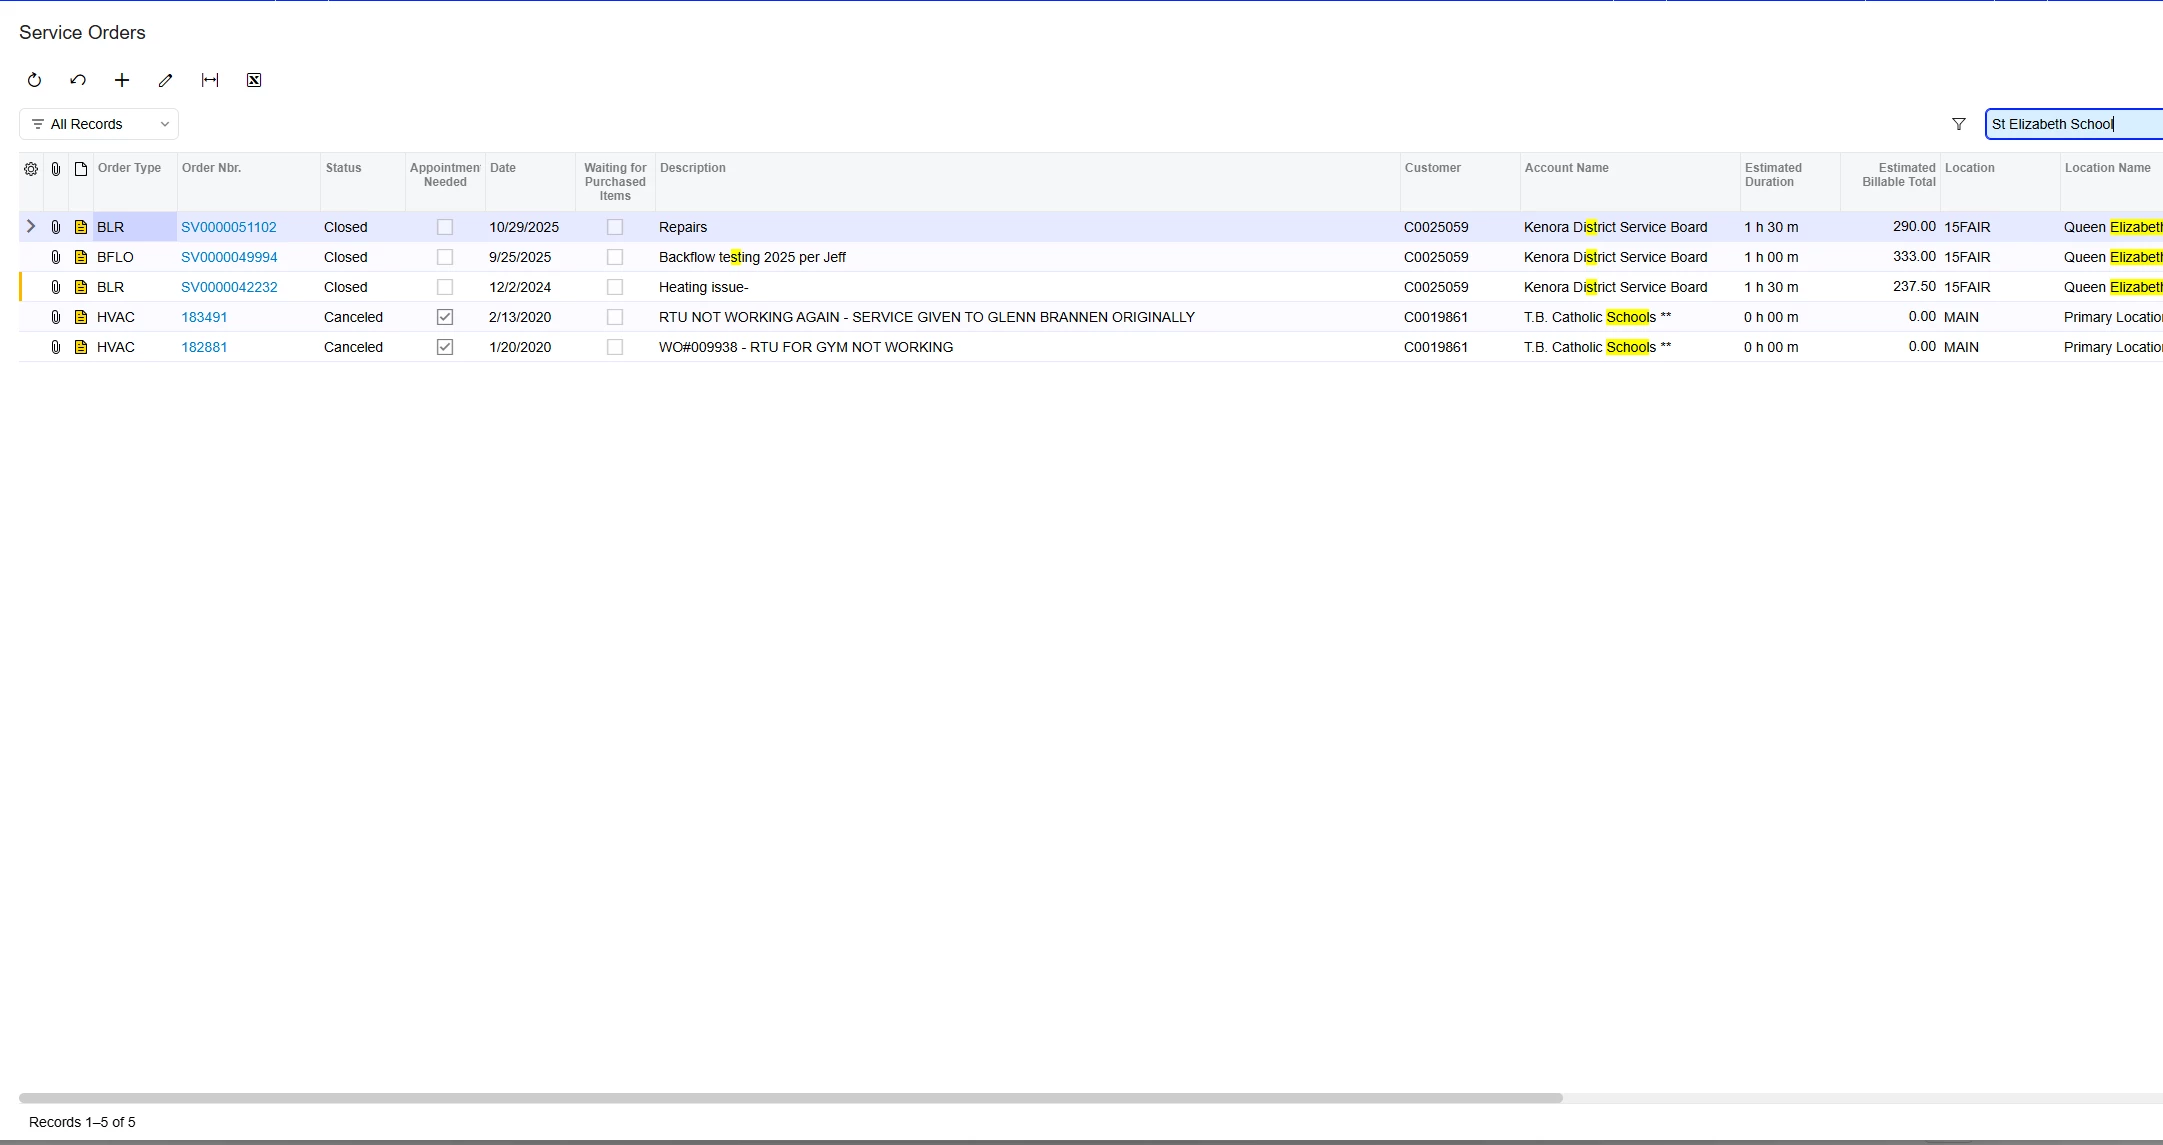Click the Fit to Screen columns icon
This screenshot has height=1145, width=2163.
pos(210,80)
